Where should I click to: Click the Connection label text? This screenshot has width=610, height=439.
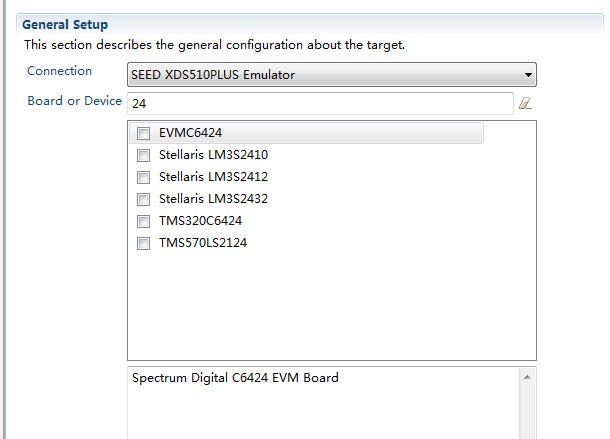click(59, 71)
